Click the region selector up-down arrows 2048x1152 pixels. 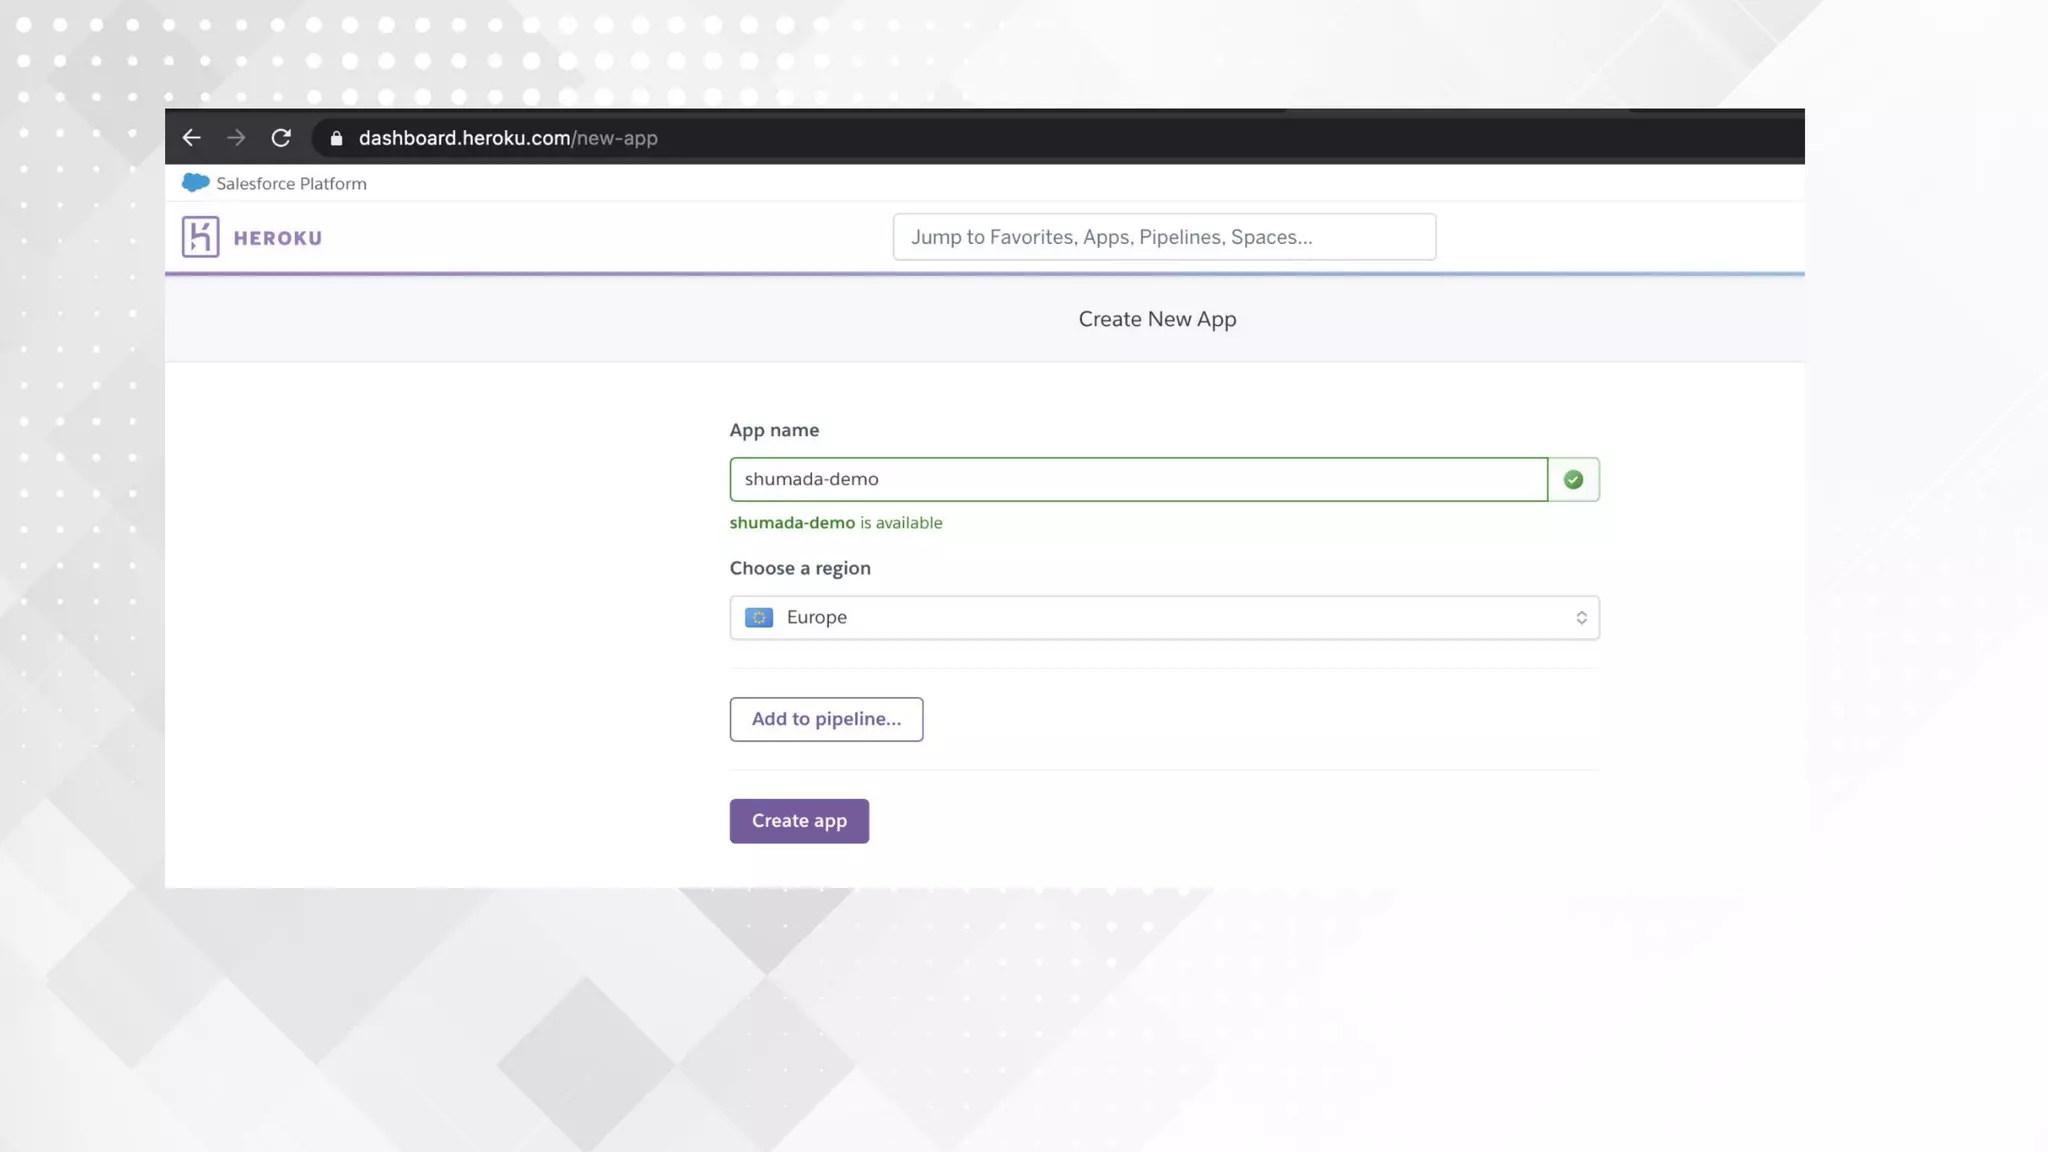coord(1581,618)
